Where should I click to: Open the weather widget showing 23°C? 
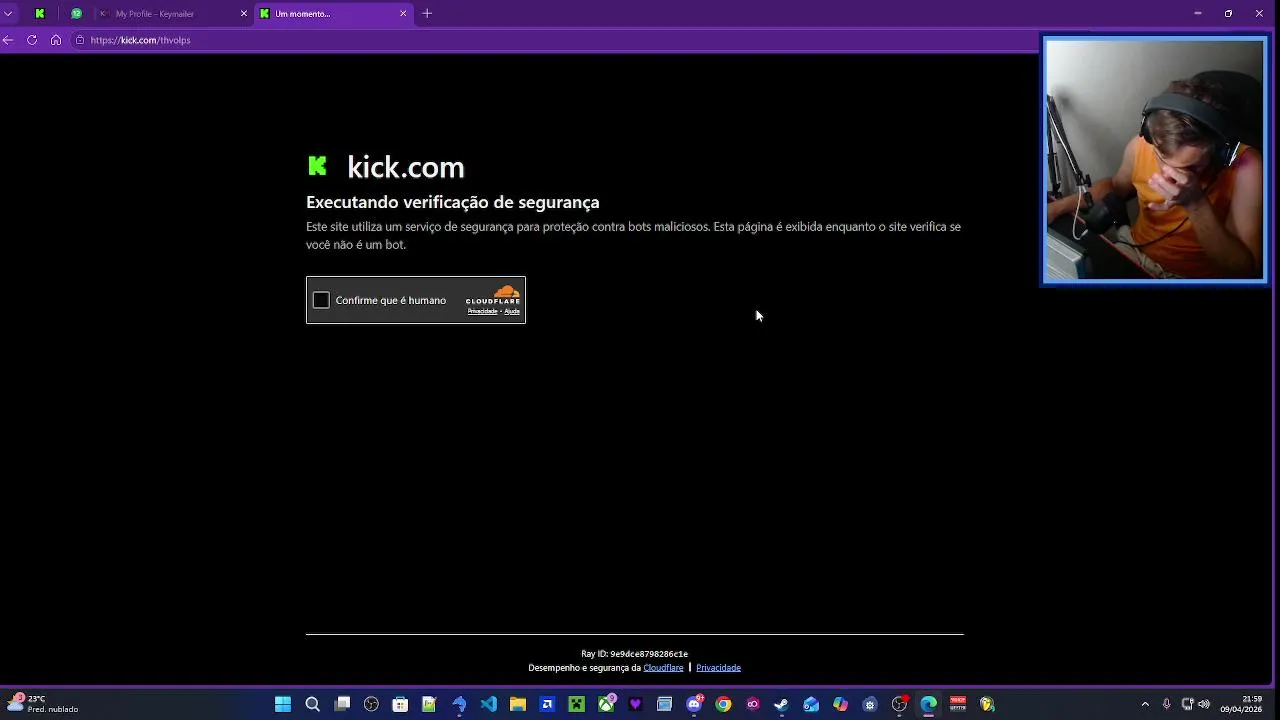click(x=42, y=704)
